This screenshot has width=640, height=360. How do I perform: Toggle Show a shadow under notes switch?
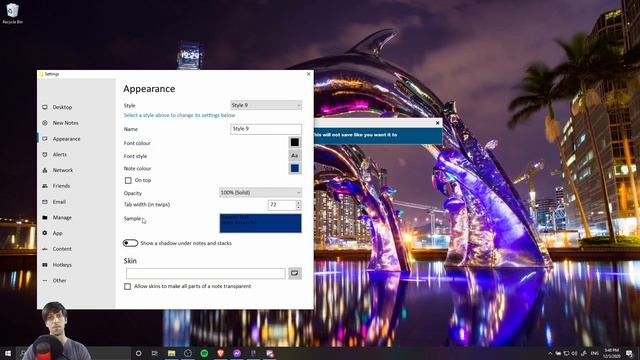(x=130, y=243)
